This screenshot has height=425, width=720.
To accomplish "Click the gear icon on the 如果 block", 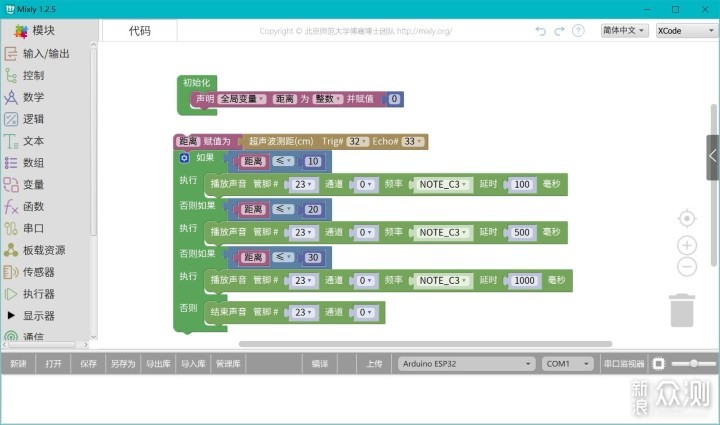I will tap(185, 158).
